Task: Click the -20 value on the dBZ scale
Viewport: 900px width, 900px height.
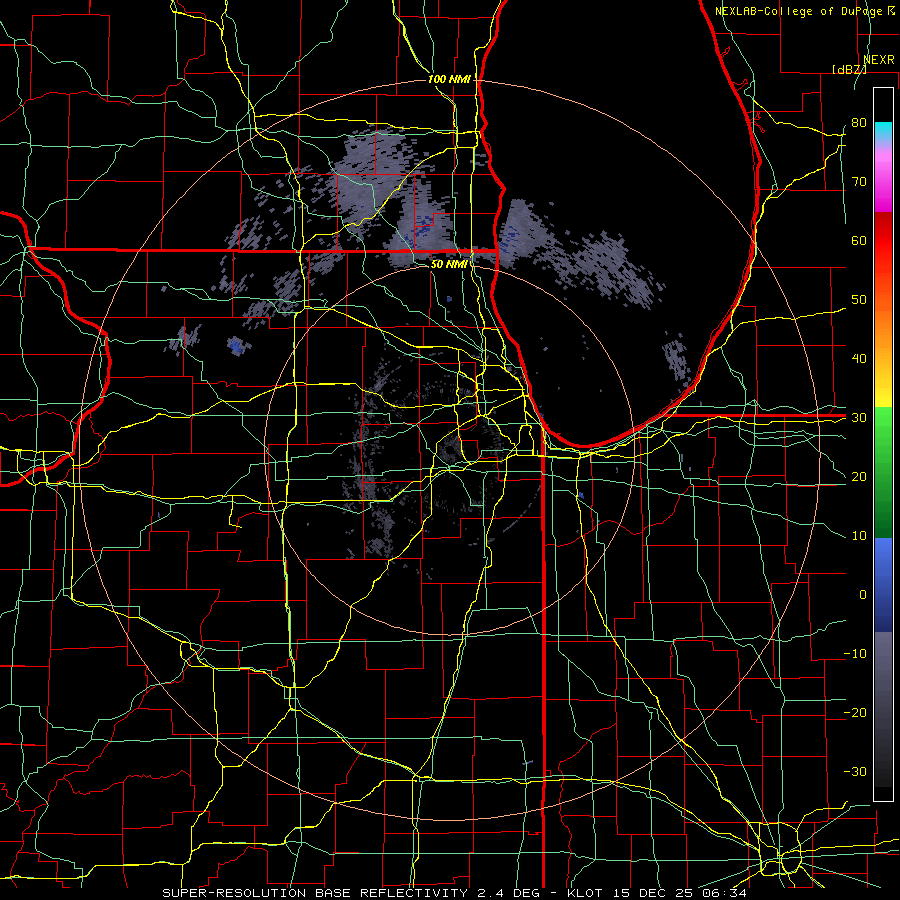Action: [855, 713]
